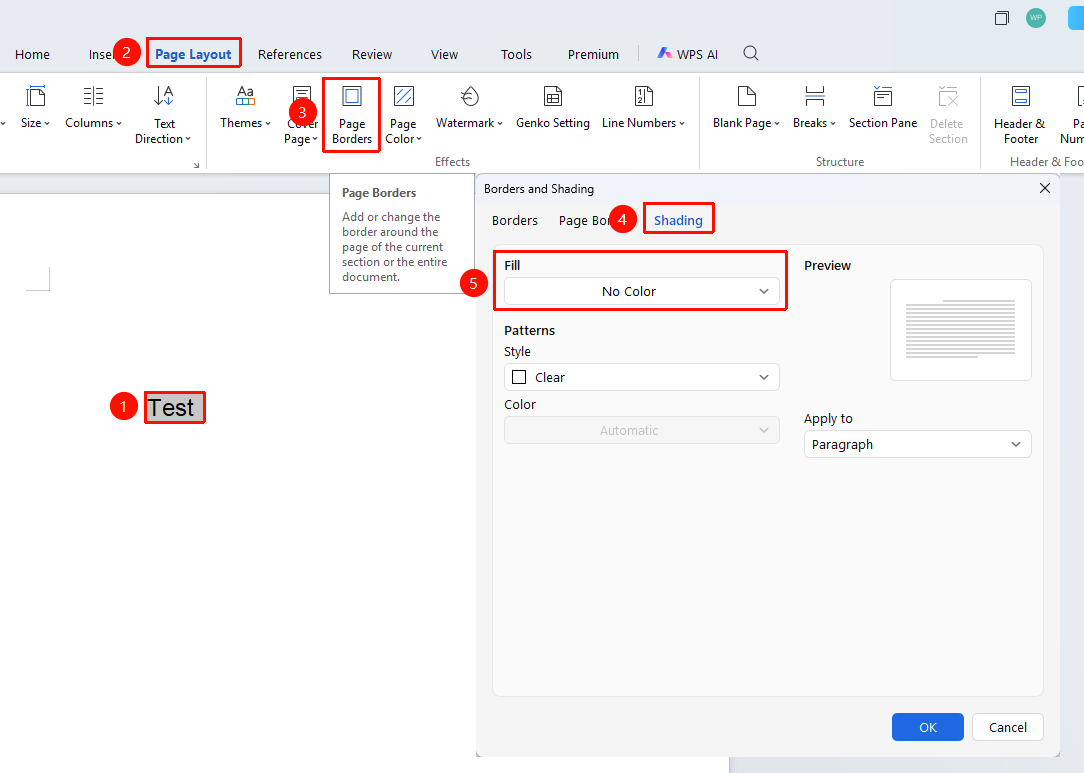Open the Themes gallery
This screenshot has width=1084, height=773.
pyautogui.click(x=245, y=107)
